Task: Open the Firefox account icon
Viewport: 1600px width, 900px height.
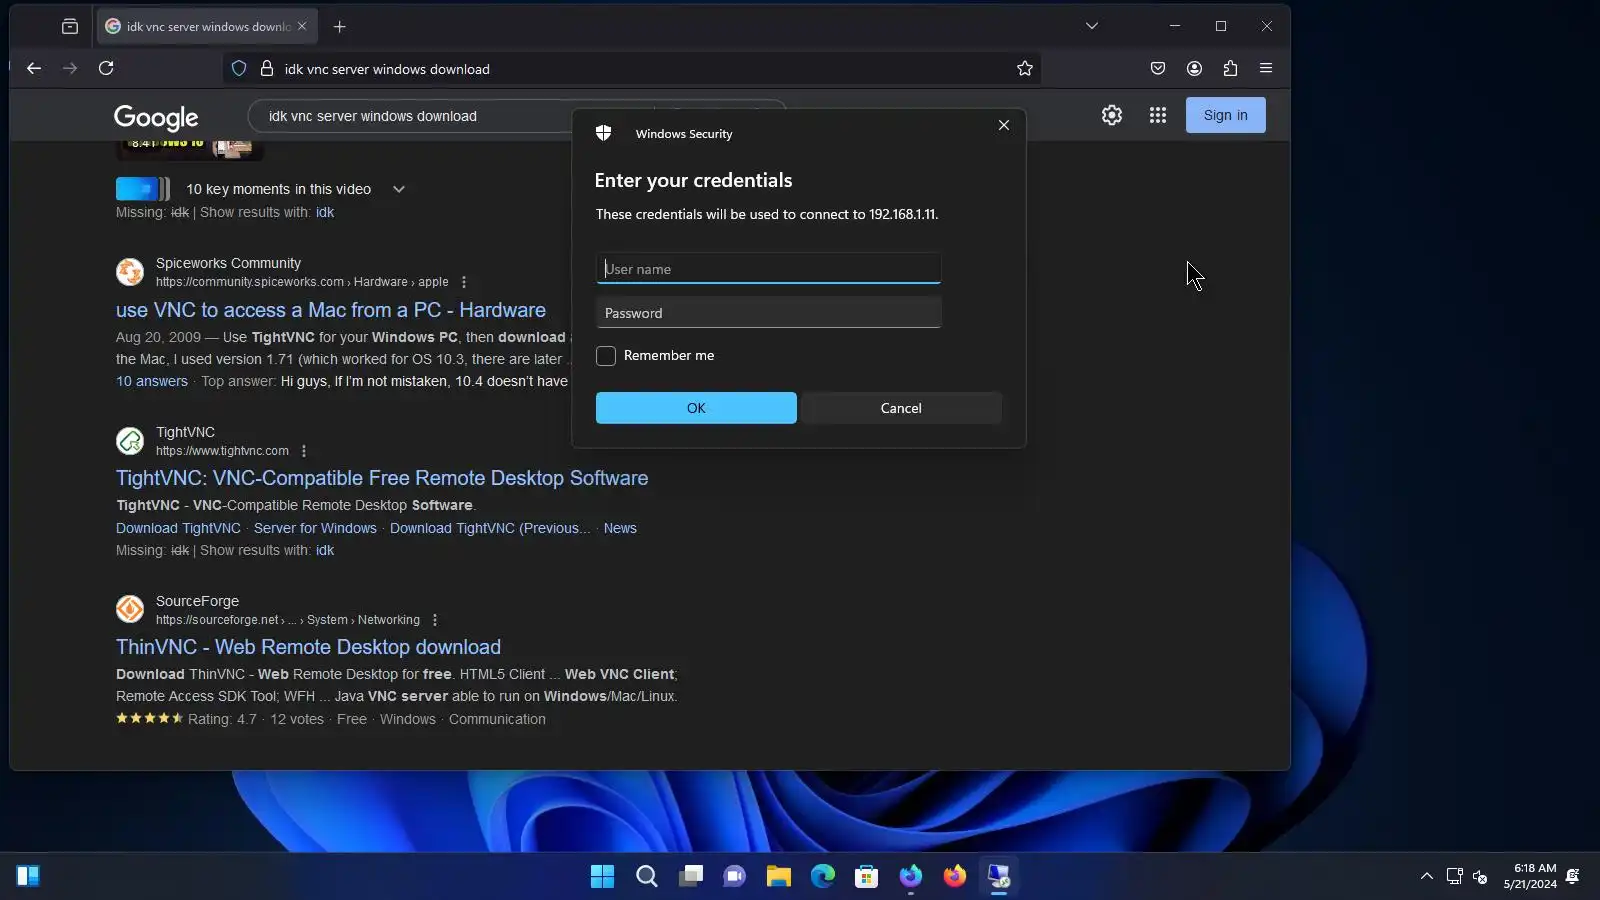Action: coord(1194,68)
